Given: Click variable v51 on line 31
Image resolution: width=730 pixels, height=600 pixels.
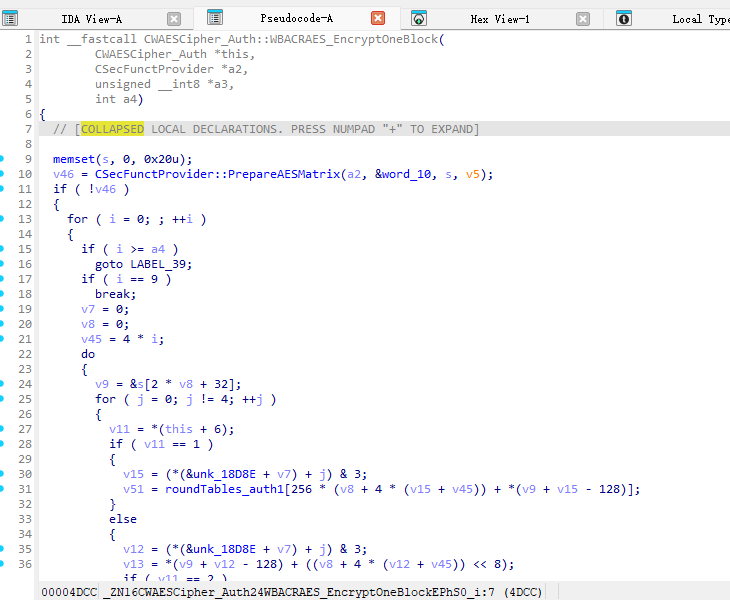Looking at the screenshot, I should pyautogui.click(x=133, y=489).
